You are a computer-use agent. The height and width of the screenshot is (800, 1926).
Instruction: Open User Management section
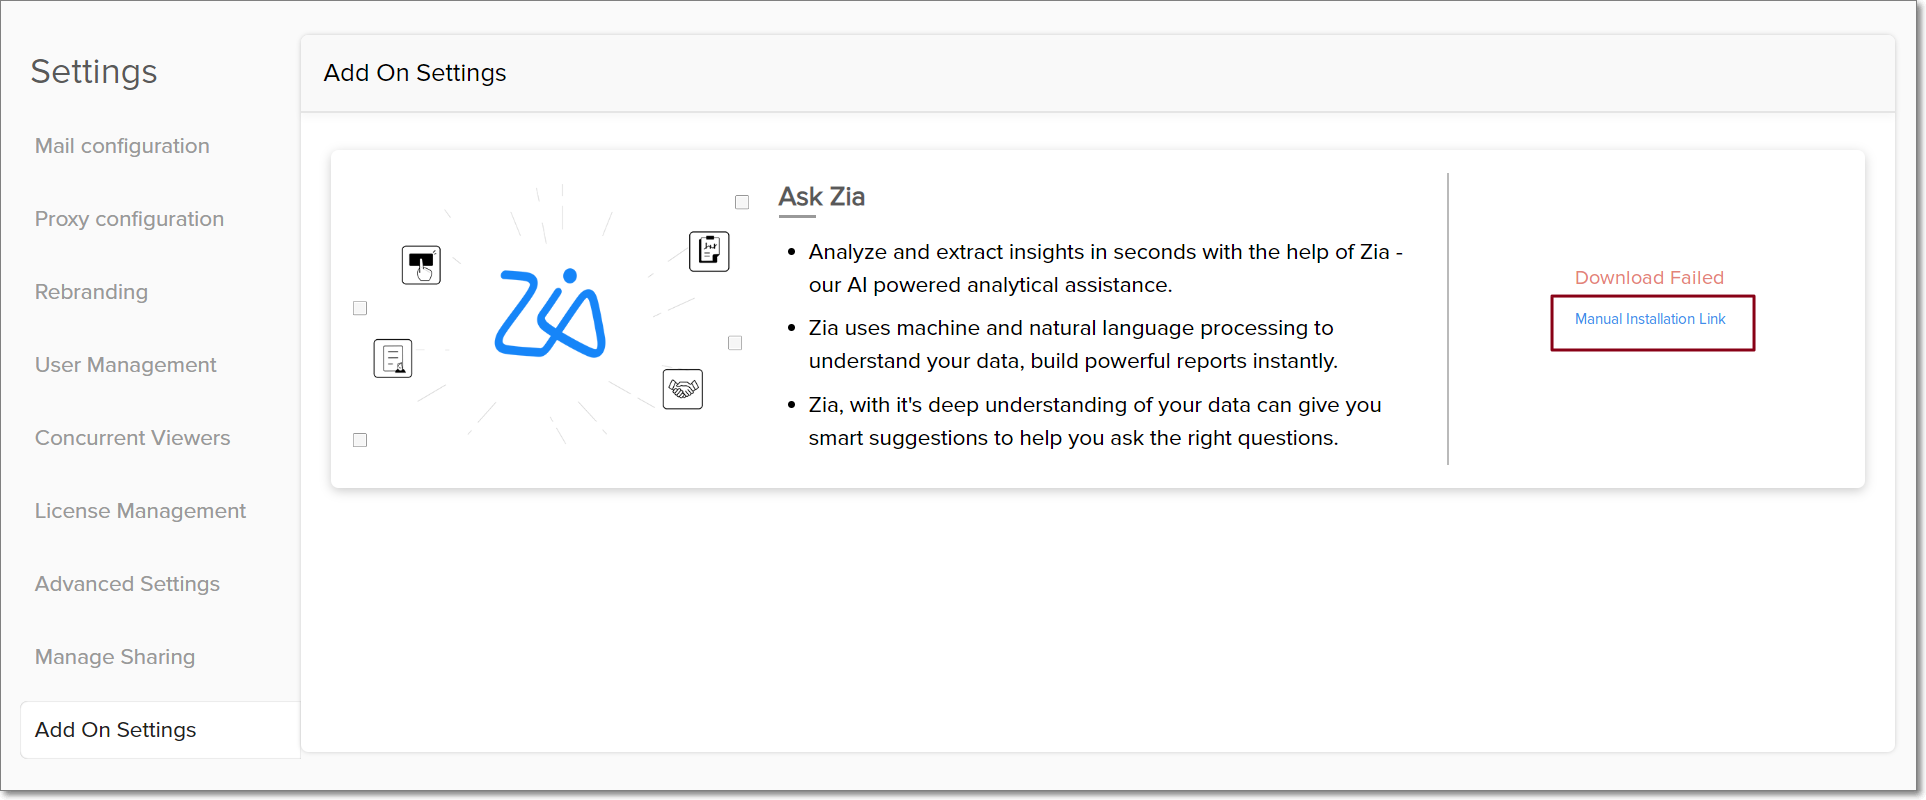click(125, 365)
